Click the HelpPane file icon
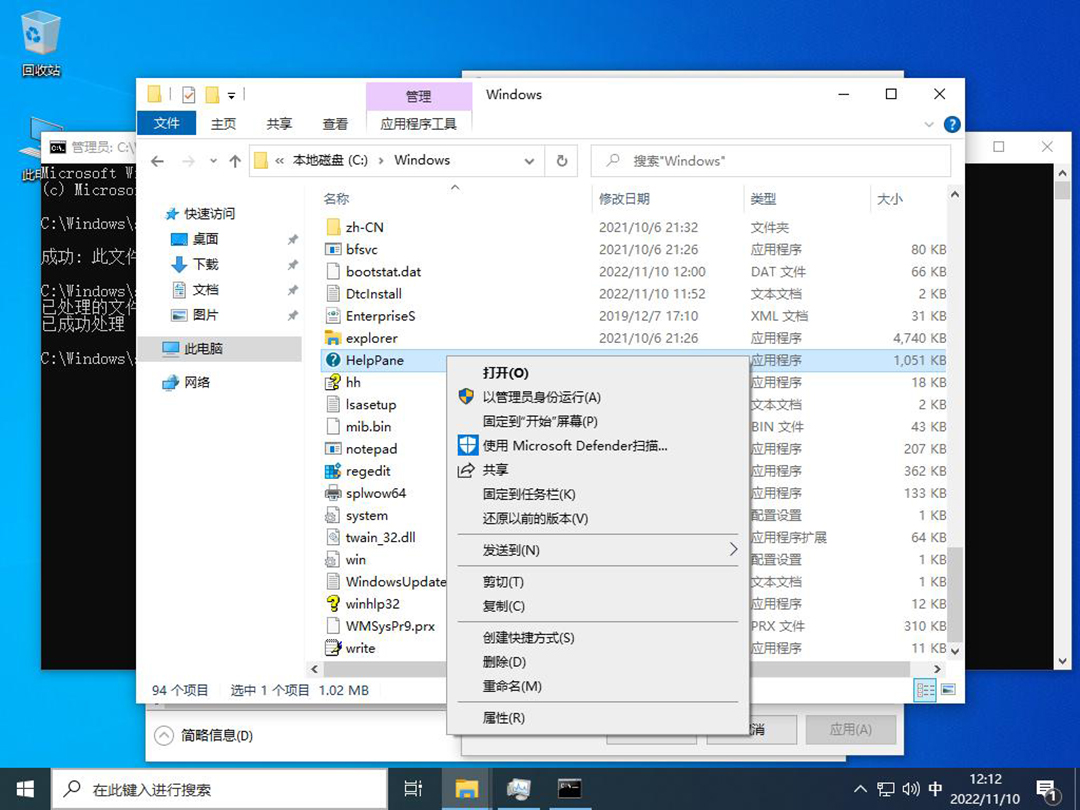Screen dimensions: 1080x810 coord(333,360)
